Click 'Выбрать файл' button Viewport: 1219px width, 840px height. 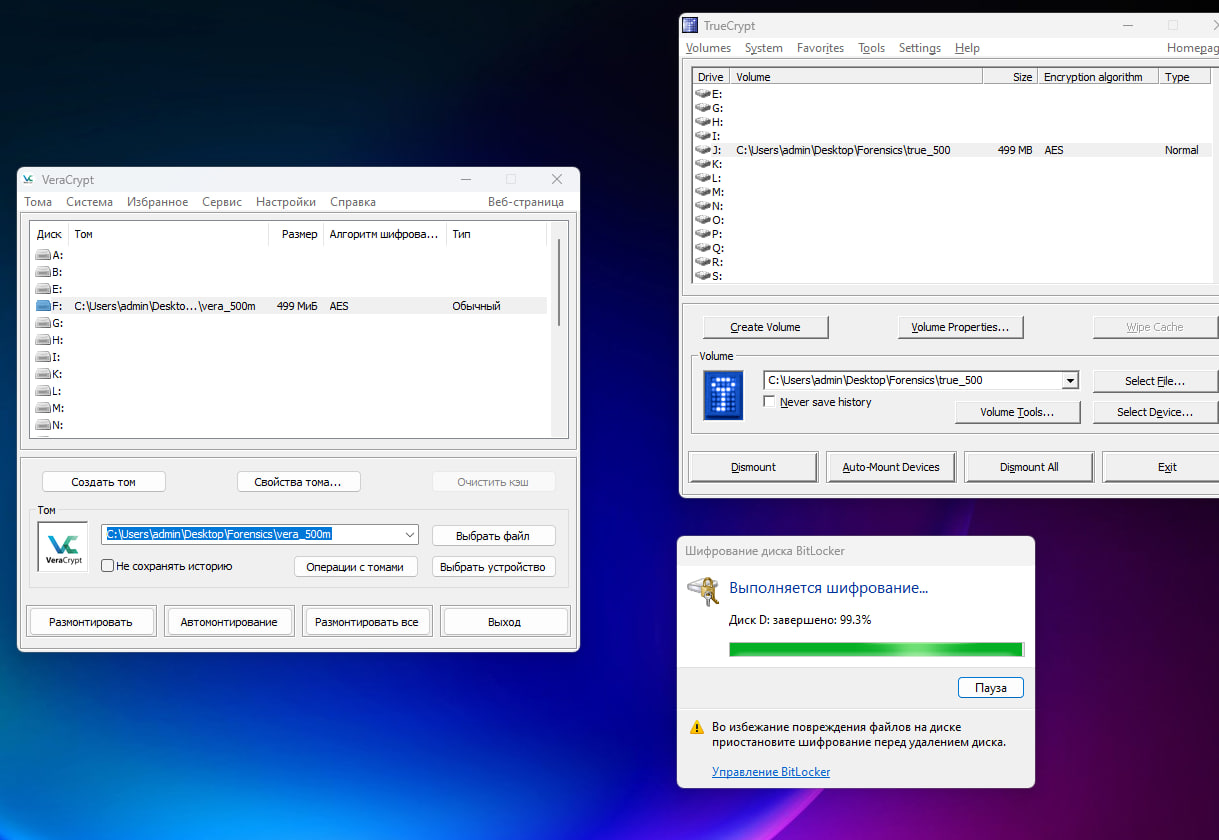tap(493, 536)
